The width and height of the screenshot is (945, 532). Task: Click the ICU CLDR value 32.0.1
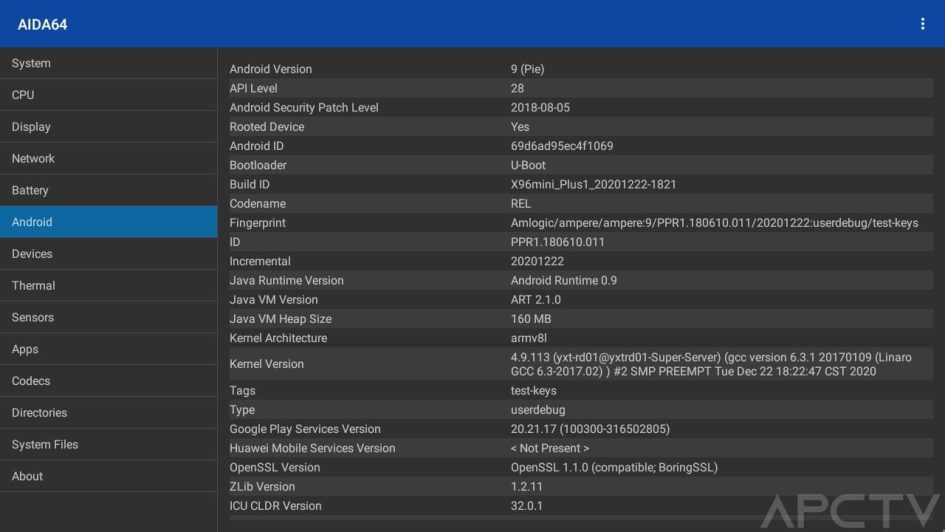pos(526,506)
